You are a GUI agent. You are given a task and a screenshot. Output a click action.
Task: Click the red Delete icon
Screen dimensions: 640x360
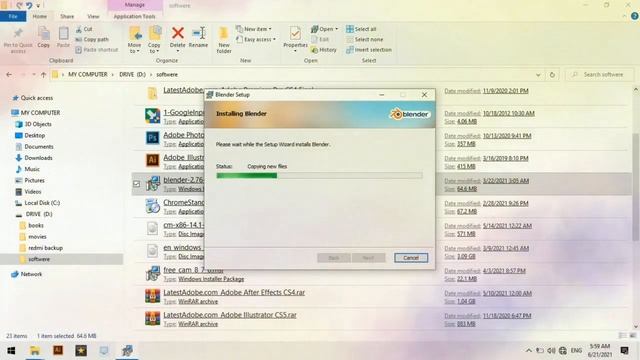pyautogui.click(x=178, y=33)
